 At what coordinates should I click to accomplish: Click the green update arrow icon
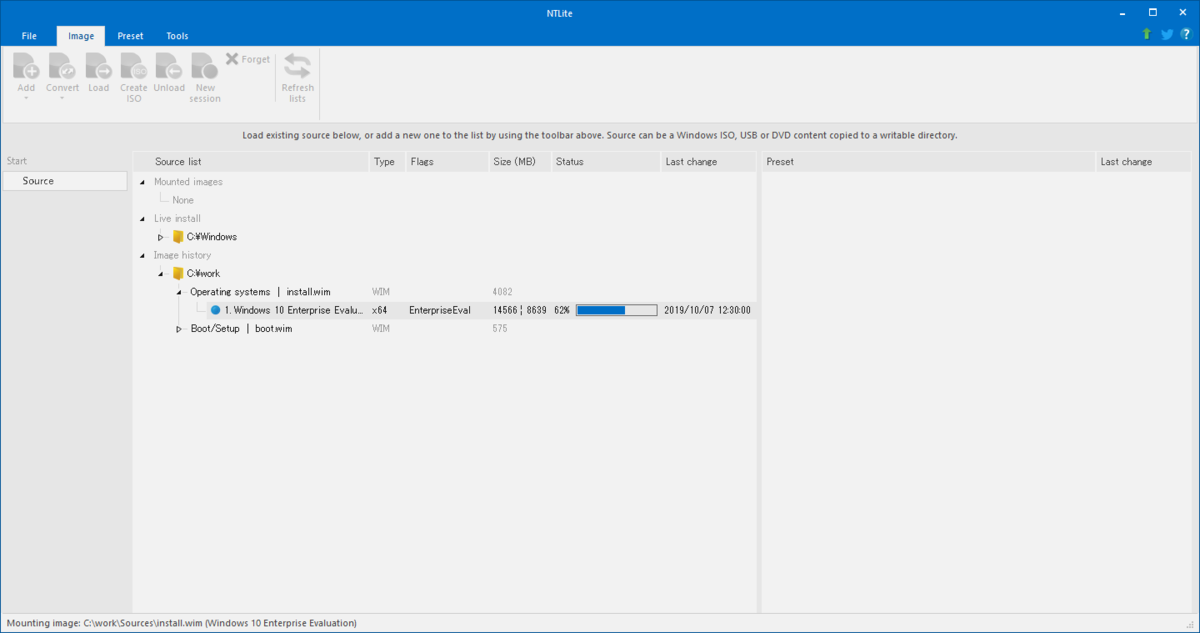click(x=1147, y=34)
